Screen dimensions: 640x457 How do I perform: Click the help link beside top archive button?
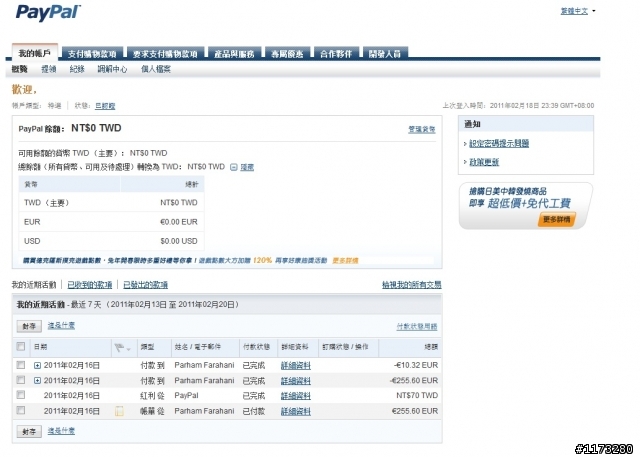(x=61, y=326)
